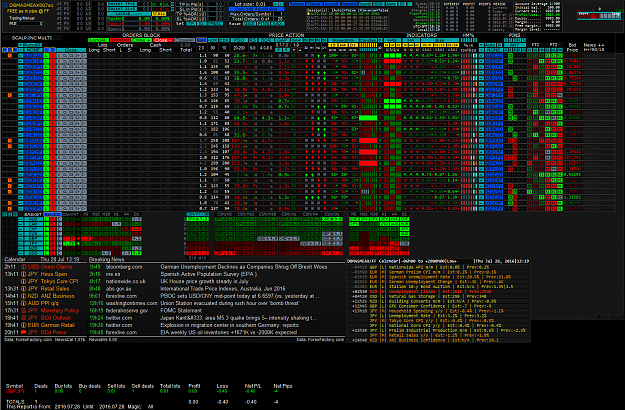The height and width of the screenshot is (410, 625).
Task: Click the GBPJPY symbol in the report
Action: (15, 391)
